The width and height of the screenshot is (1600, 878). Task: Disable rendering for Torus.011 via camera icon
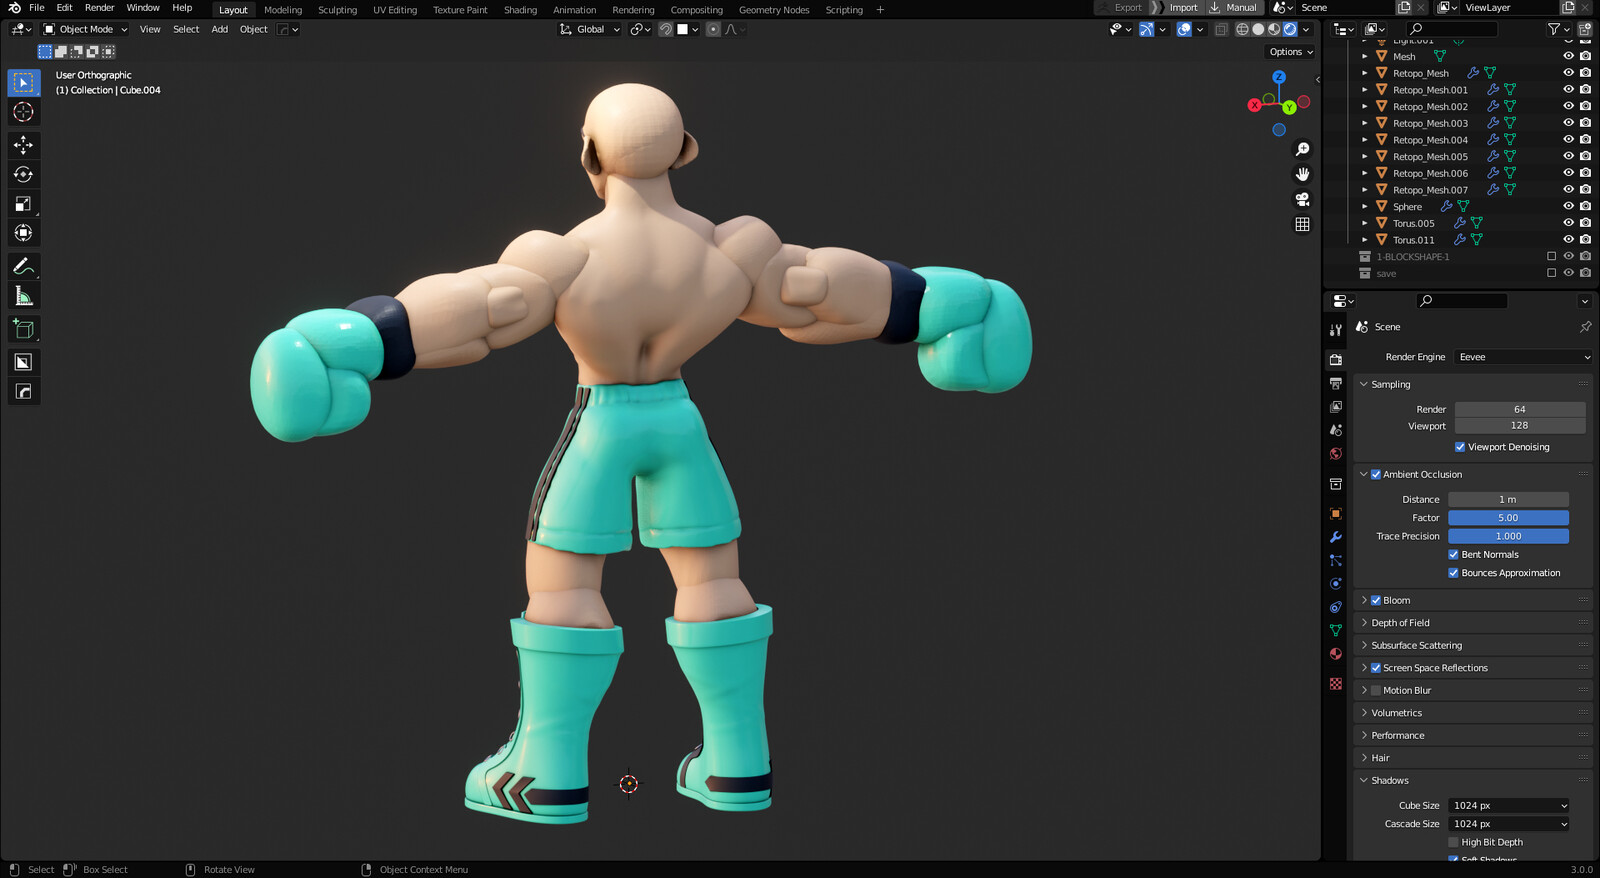1585,240
